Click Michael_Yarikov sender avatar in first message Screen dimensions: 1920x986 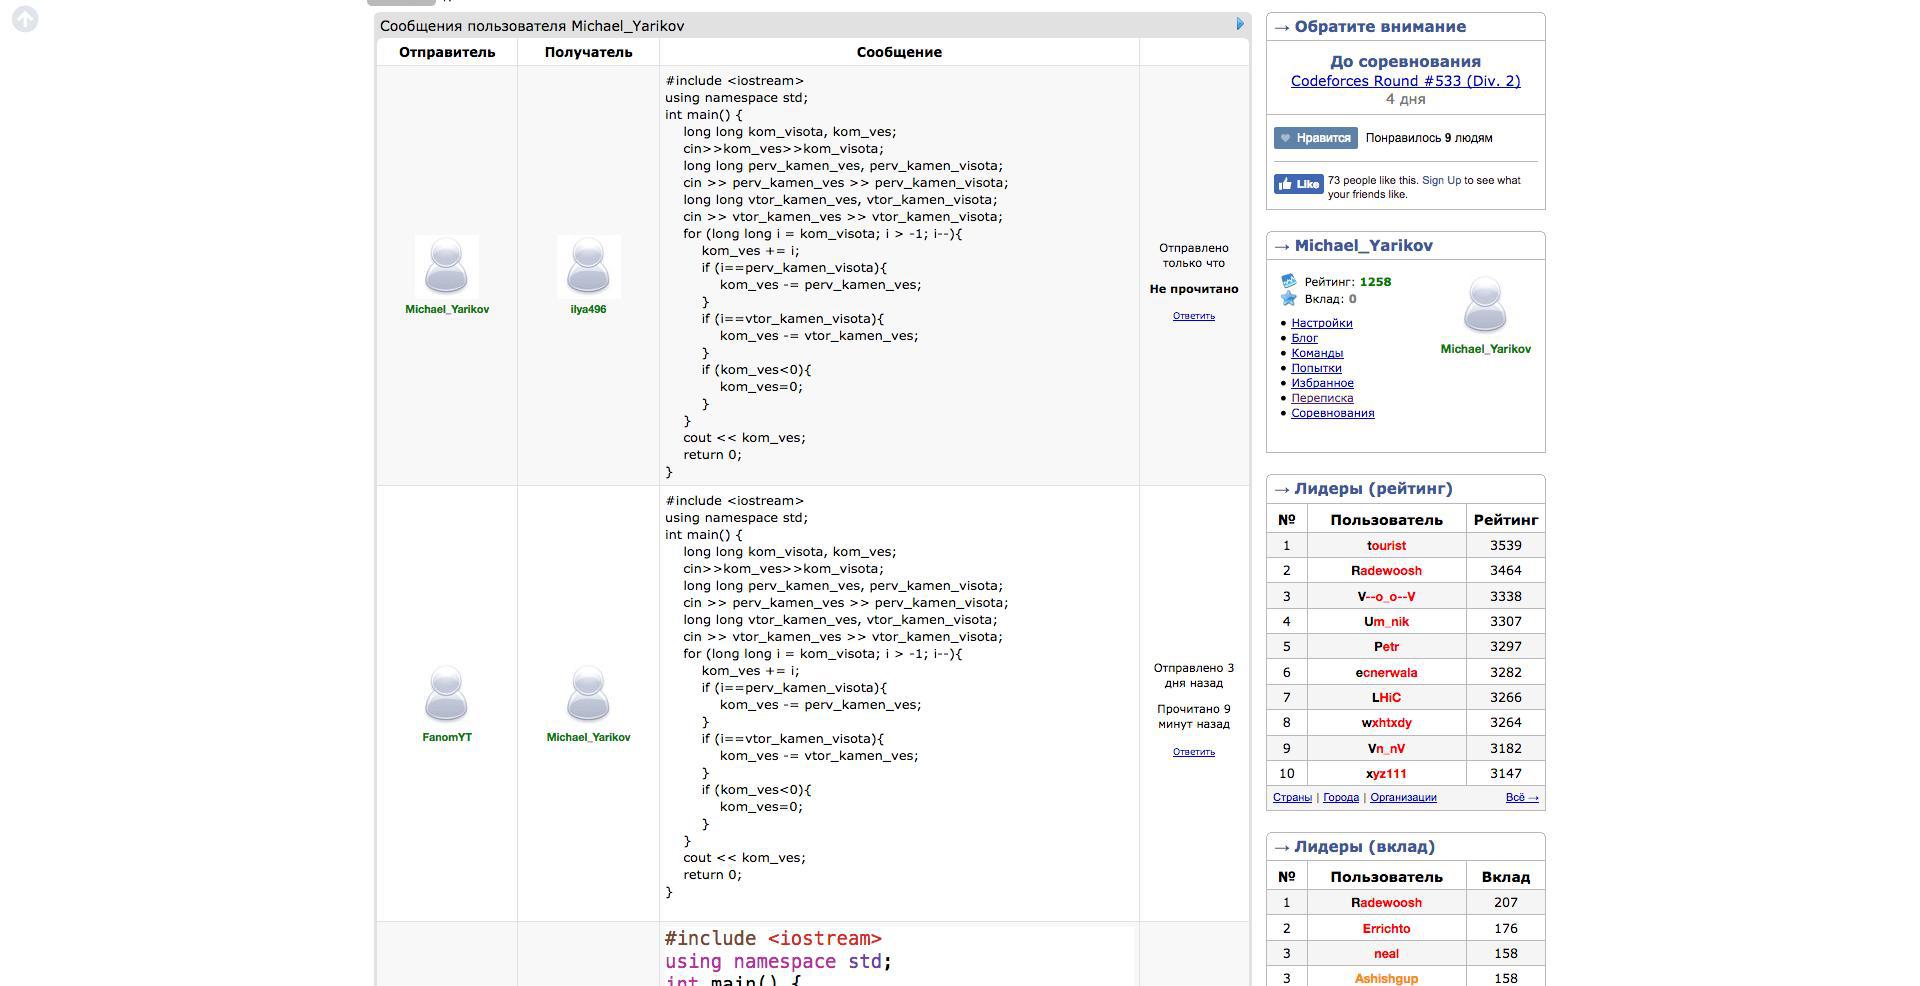pyautogui.click(x=446, y=266)
